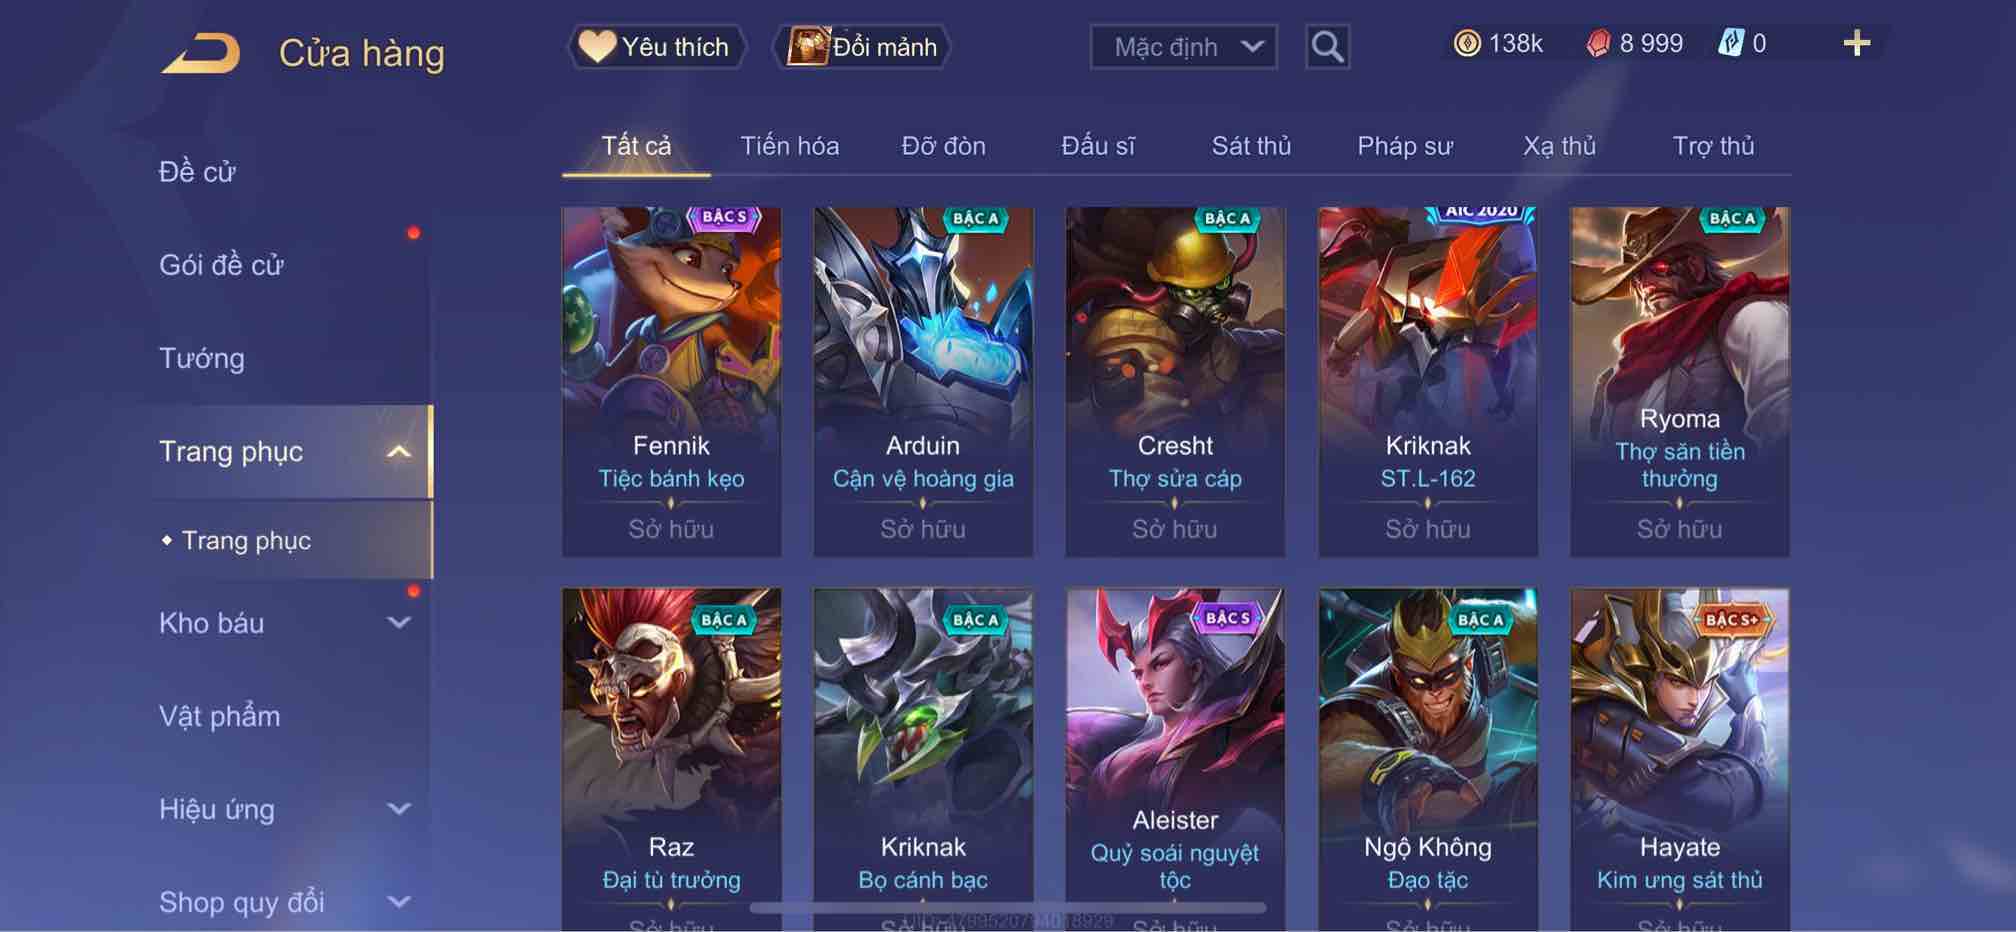Switch to the Pháp sư tab
The width and height of the screenshot is (2016, 932).
(x=1405, y=146)
